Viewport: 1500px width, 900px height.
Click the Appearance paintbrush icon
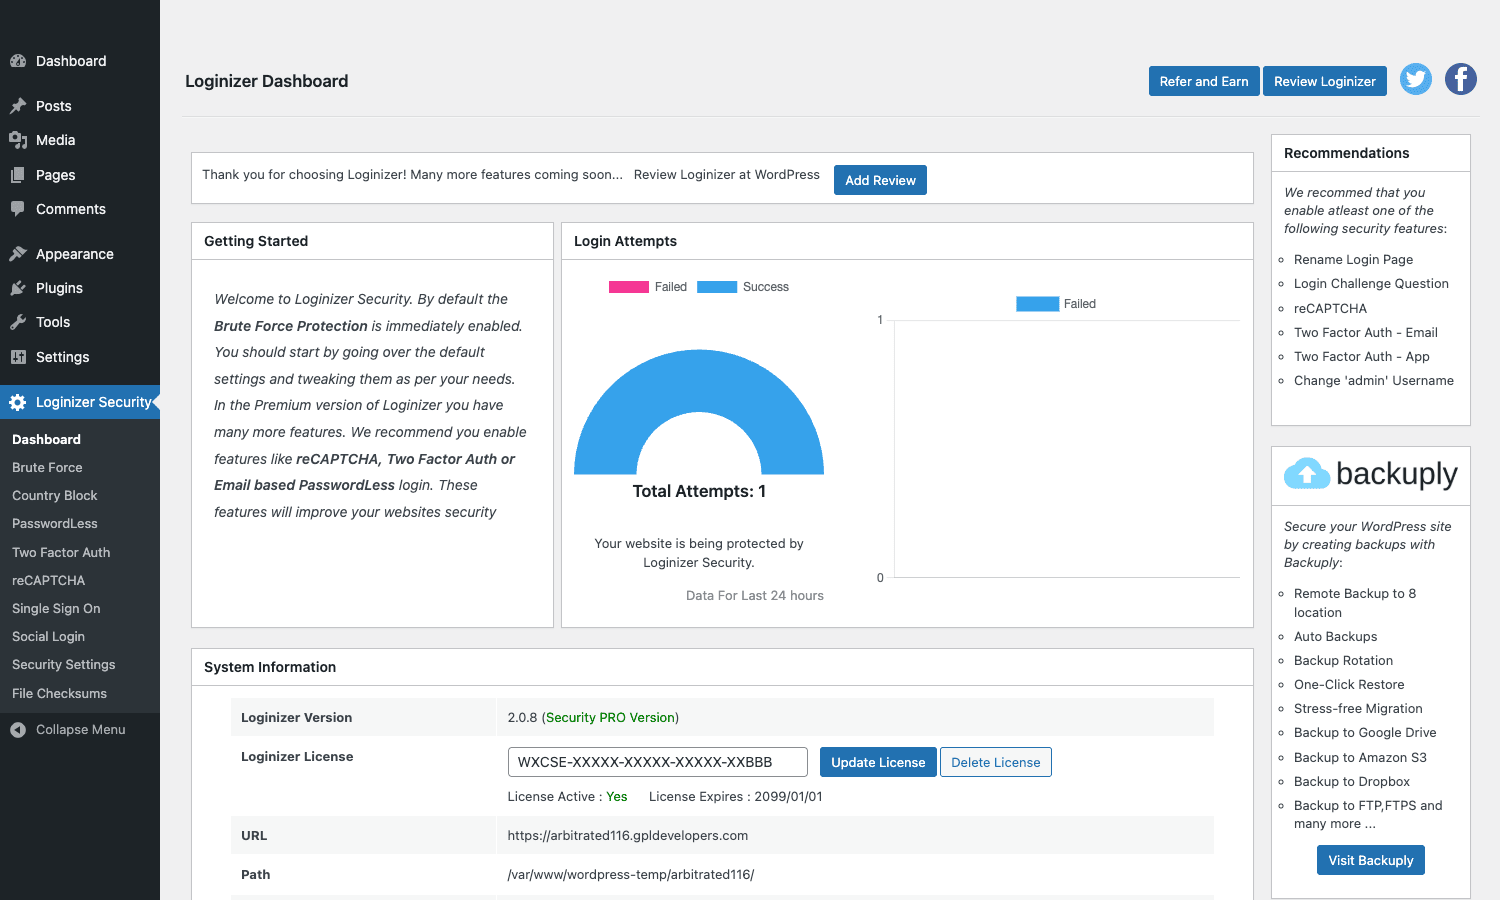[x=18, y=254]
